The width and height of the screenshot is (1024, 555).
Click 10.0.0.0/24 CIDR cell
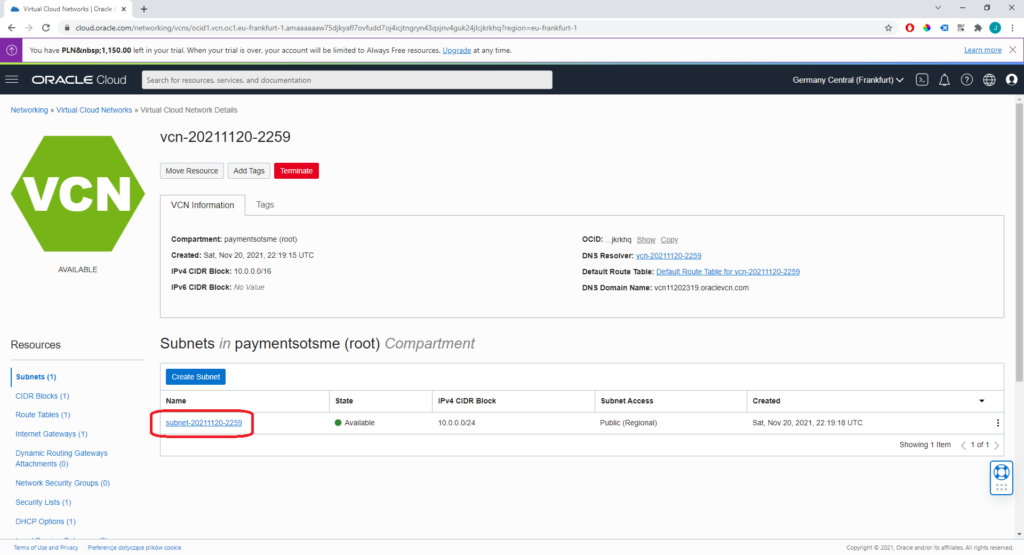(x=456, y=423)
